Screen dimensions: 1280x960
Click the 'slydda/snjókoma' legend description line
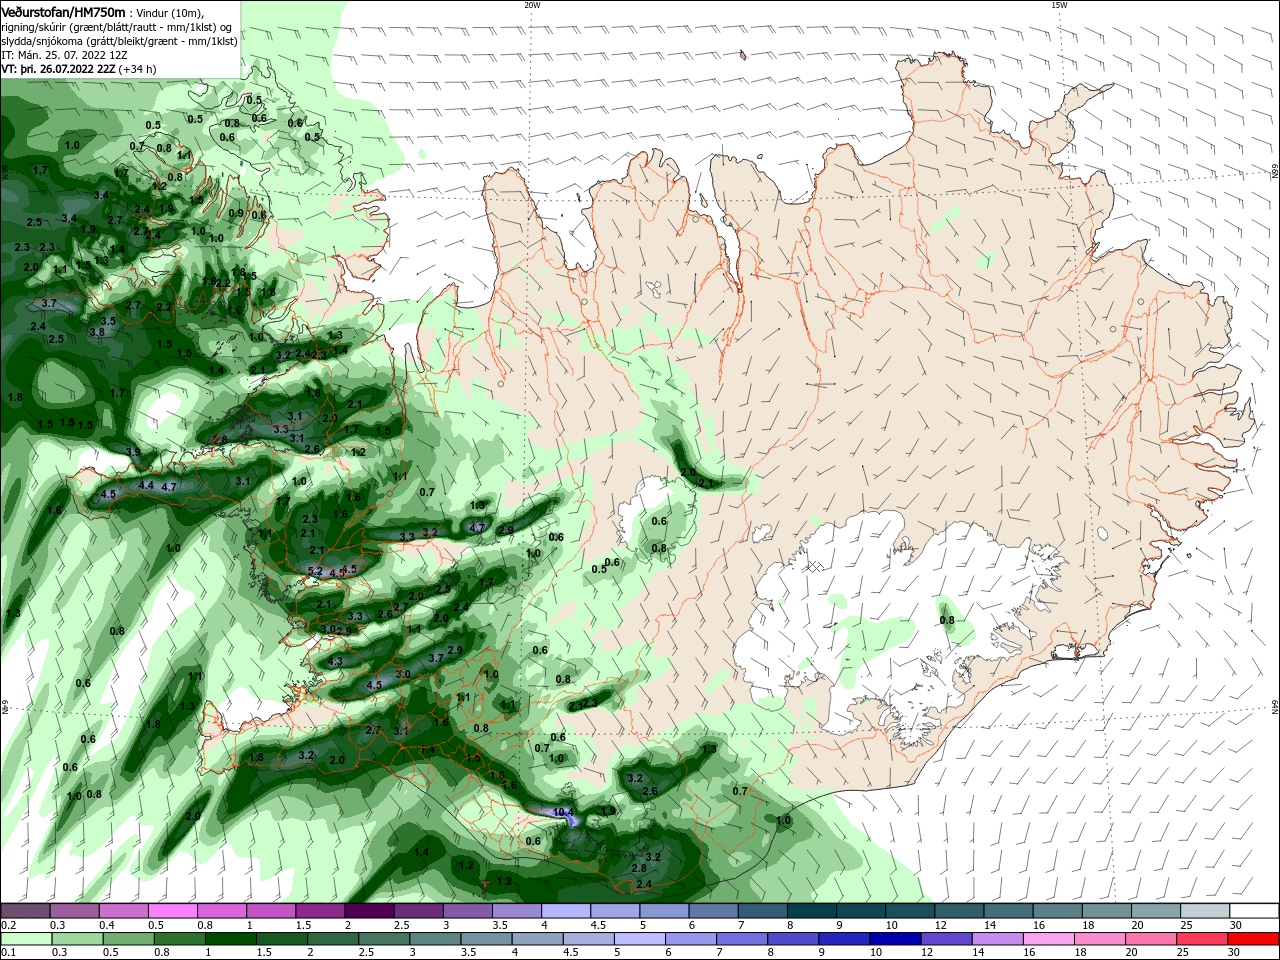tap(119, 41)
